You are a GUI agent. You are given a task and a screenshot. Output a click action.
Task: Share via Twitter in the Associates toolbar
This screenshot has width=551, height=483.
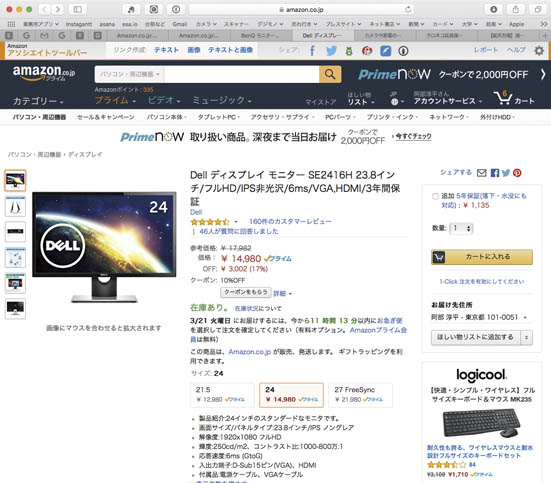[x=331, y=51]
